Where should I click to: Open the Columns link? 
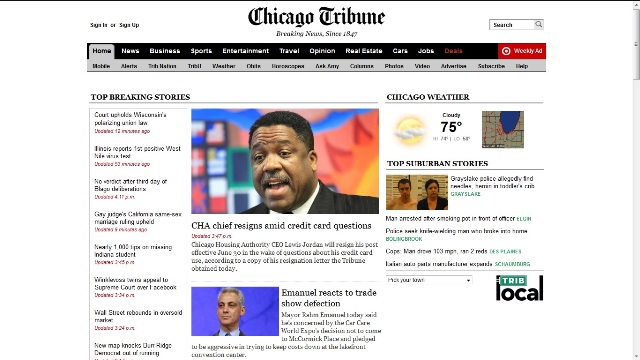[362, 66]
